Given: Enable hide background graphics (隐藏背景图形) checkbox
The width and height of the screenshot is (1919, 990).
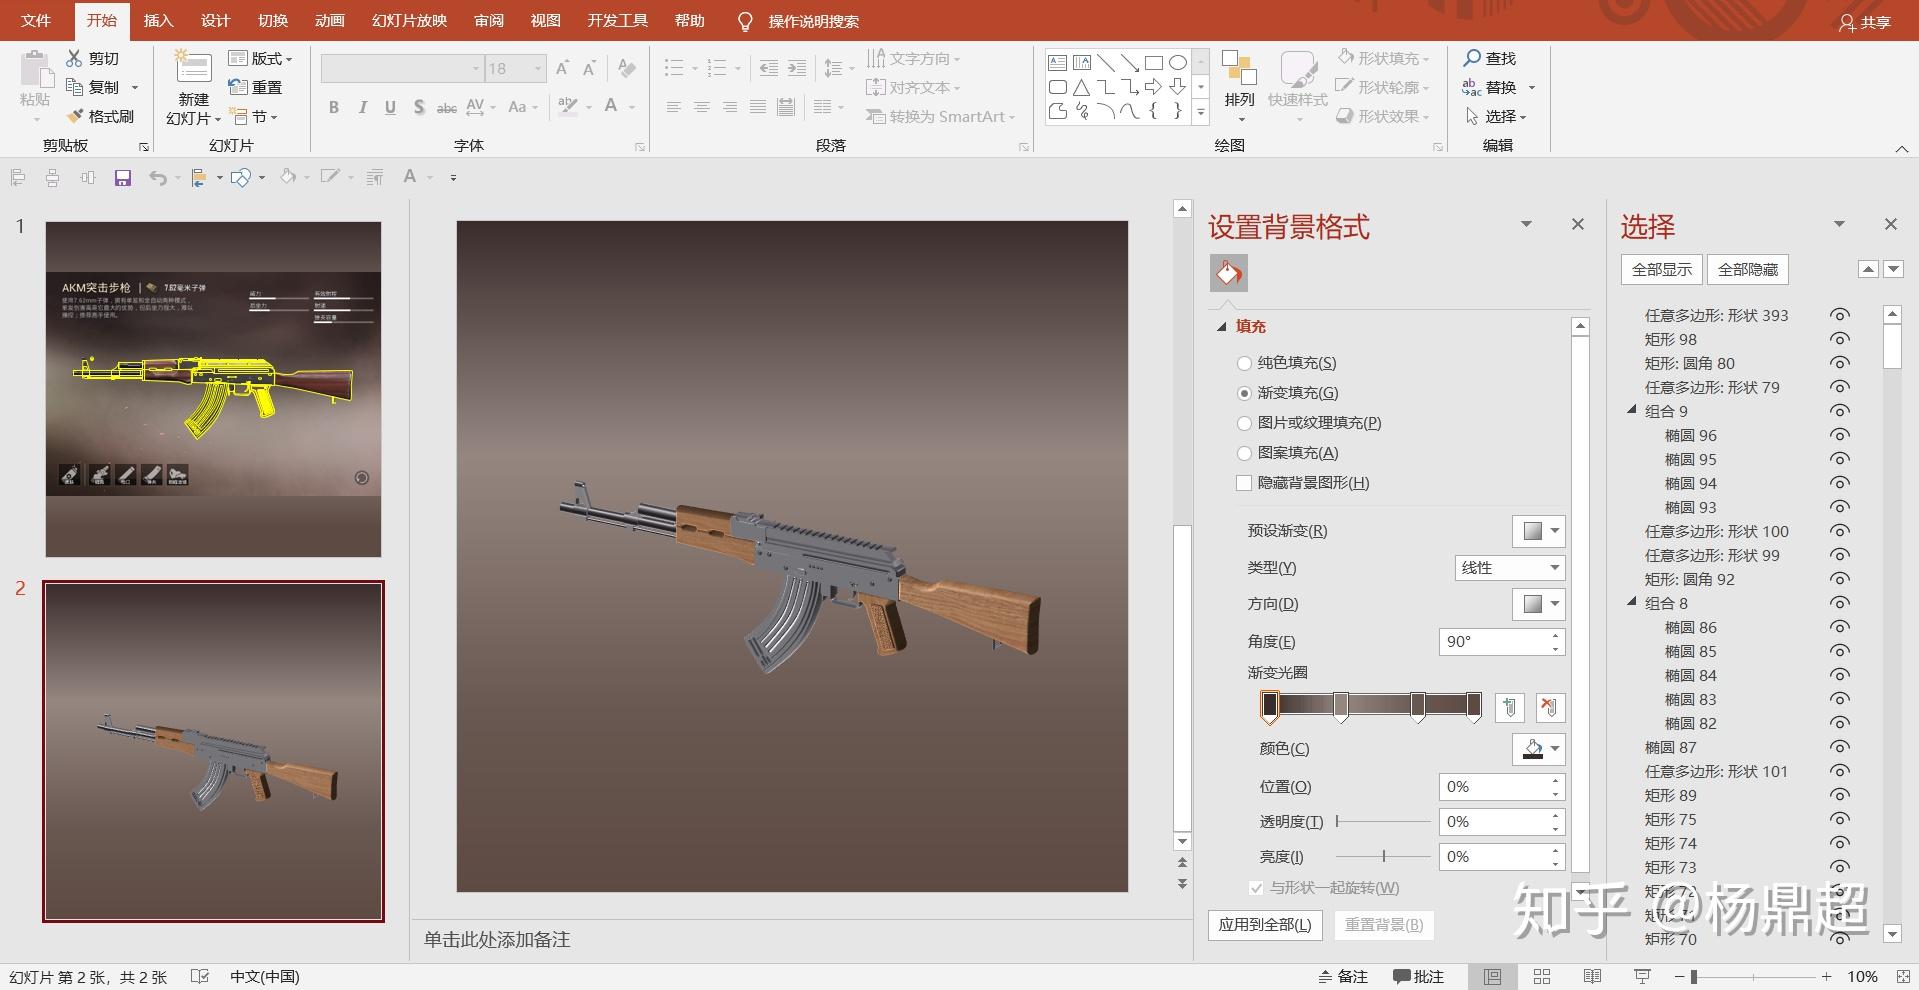Looking at the screenshot, I should pos(1244,483).
